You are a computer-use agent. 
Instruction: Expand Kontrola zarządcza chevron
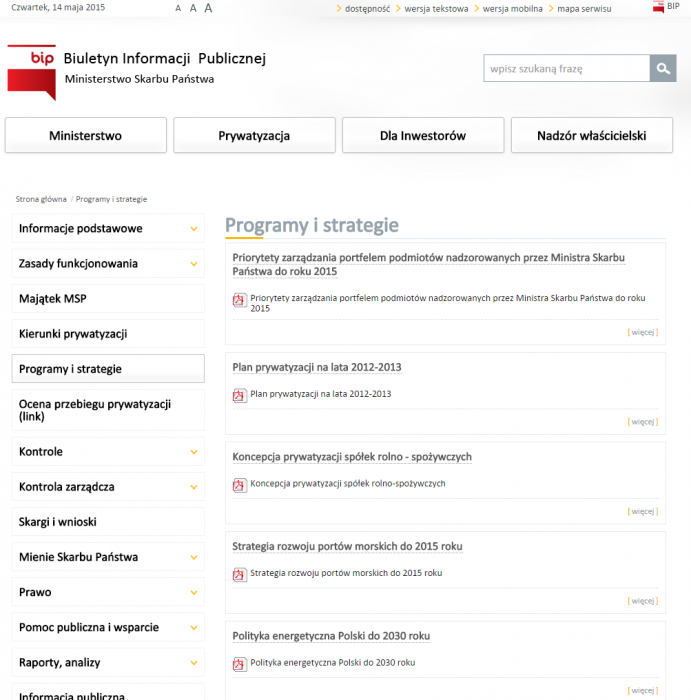pyautogui.click(x=194, y=487)
